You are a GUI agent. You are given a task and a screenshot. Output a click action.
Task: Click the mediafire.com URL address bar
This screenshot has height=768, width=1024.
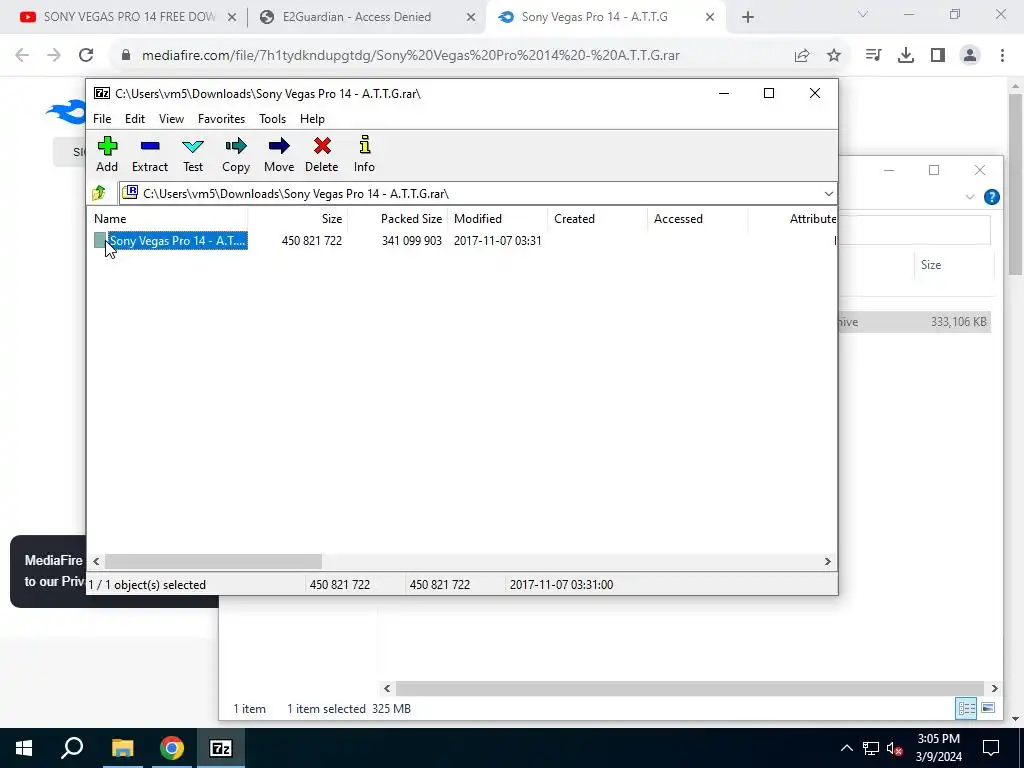tap(410, 56)
